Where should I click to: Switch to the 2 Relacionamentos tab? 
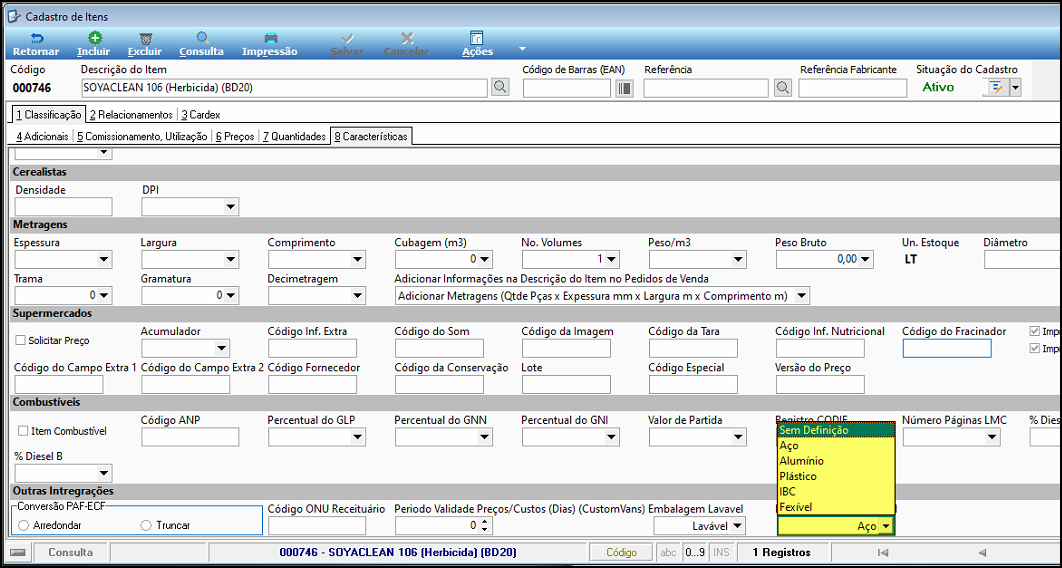tap(131, 115)
